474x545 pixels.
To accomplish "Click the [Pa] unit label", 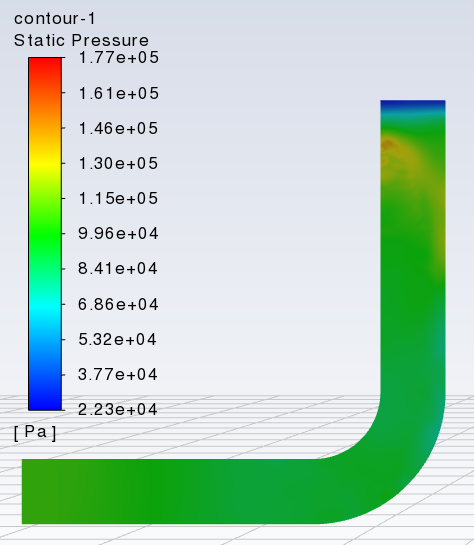I will tap(35, 432).
